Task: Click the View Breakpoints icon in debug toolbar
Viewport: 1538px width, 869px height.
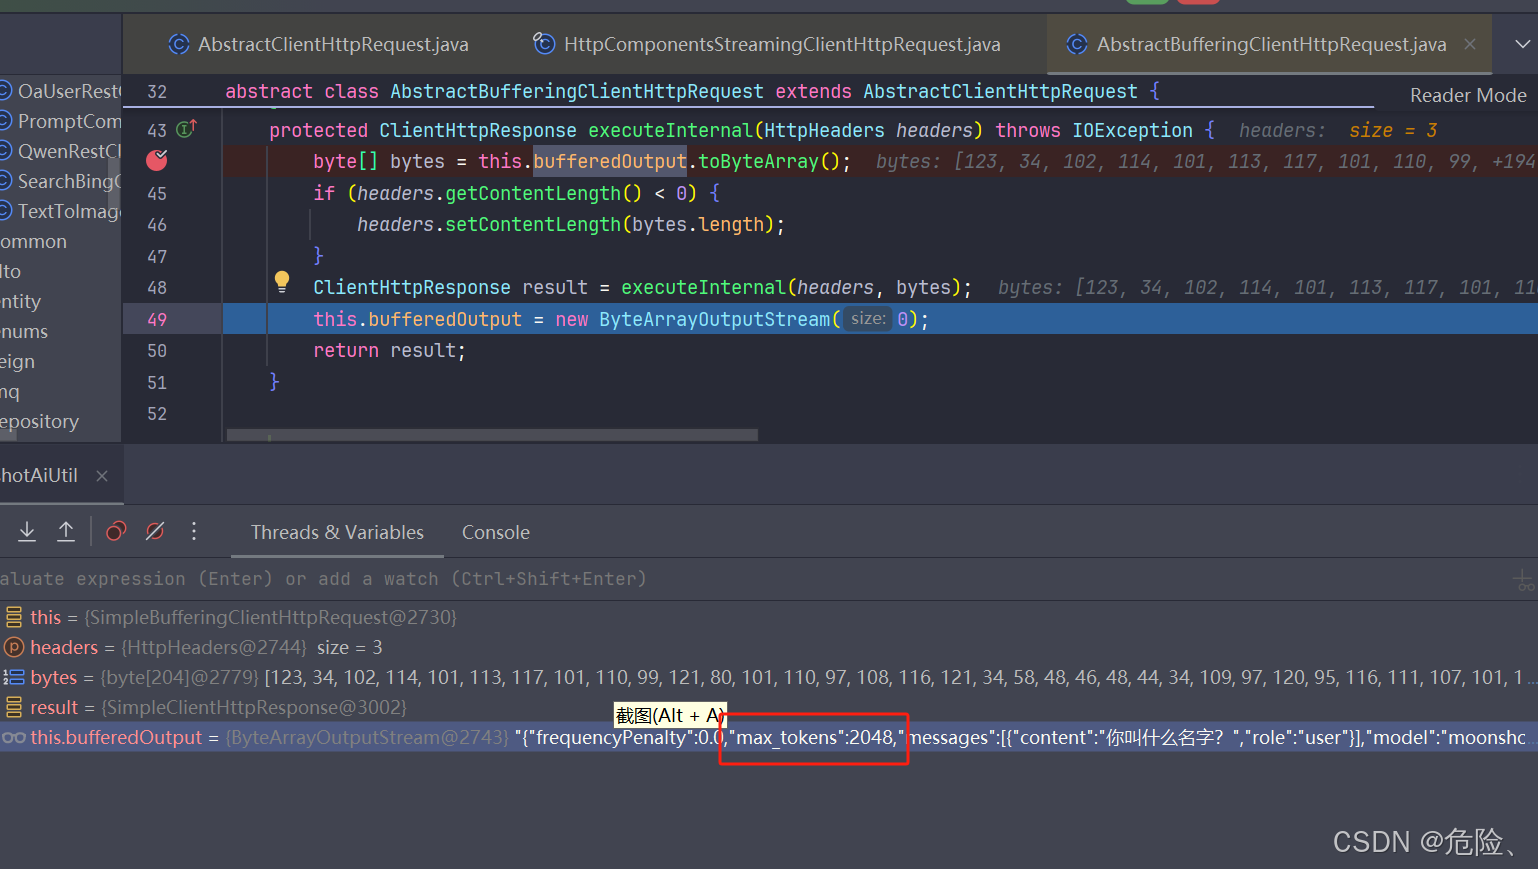Action: (115, 531)
